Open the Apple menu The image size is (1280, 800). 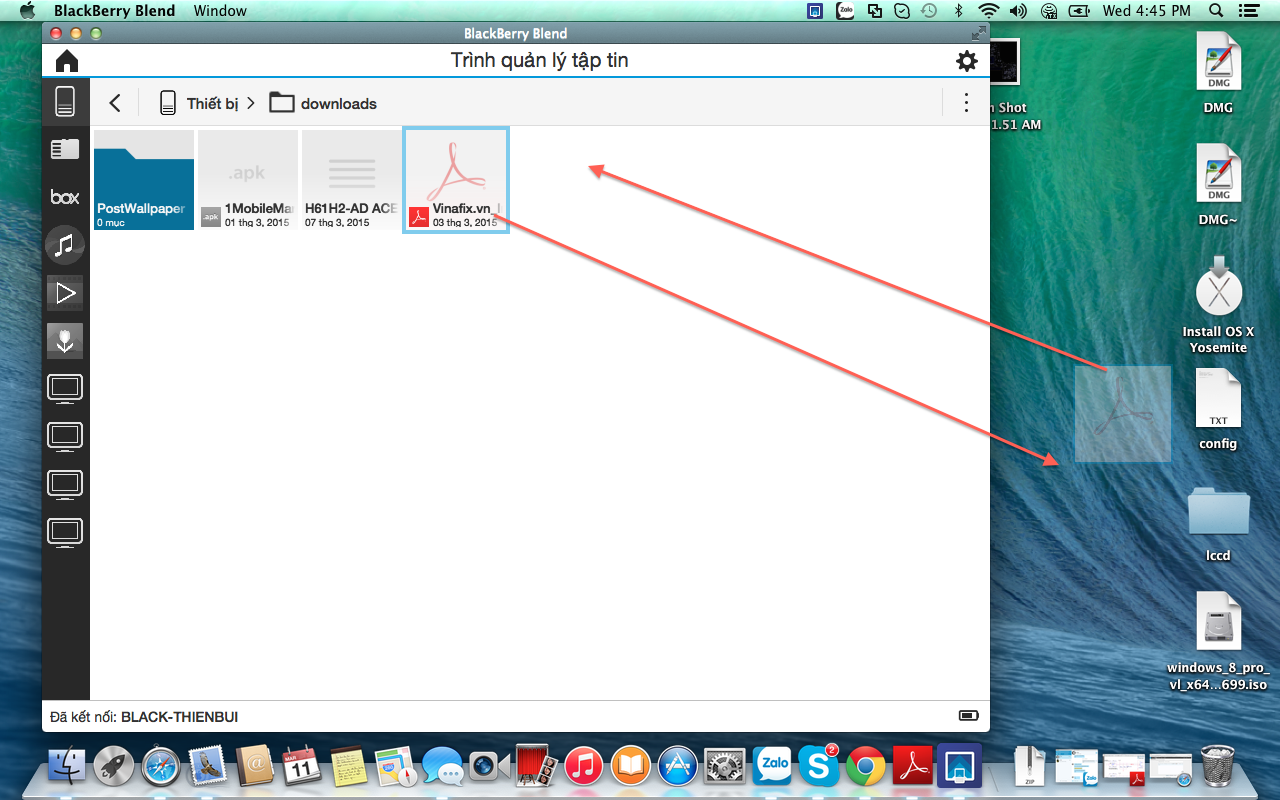(x=27, y=11)
